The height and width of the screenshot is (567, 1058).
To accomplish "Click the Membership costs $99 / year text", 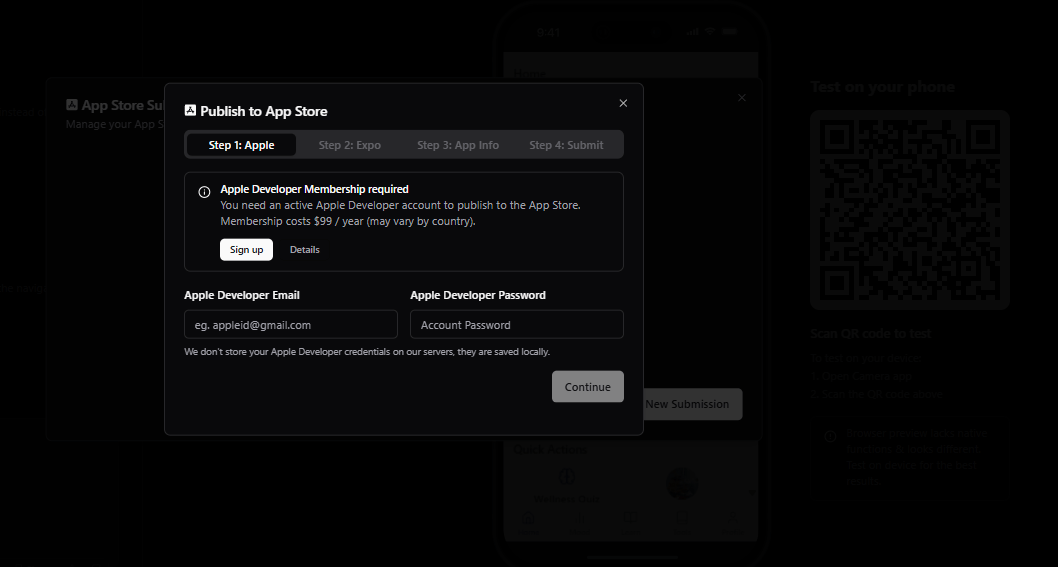I will 348,221.
